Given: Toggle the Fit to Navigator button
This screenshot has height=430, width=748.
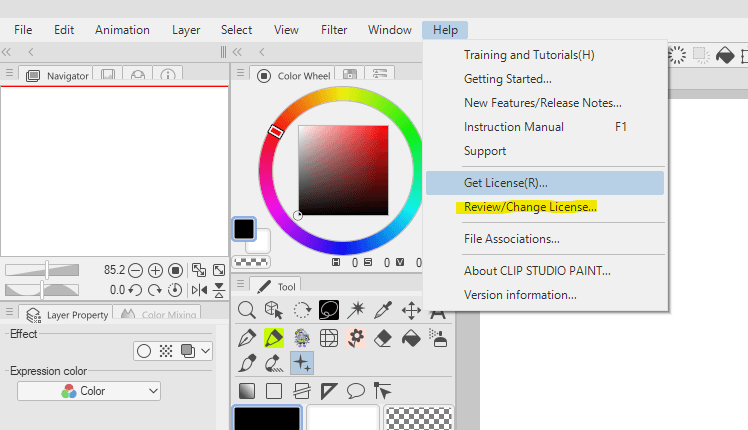Looking at the screenshot, I should [x=198, y=270].
